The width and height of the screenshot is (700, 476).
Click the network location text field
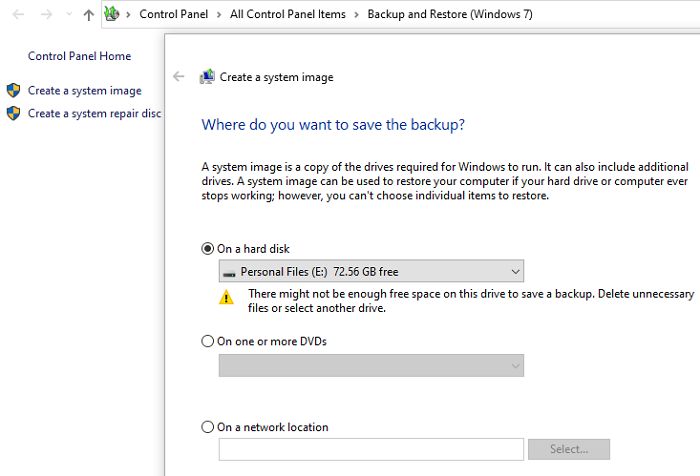[x=371, y=449]
